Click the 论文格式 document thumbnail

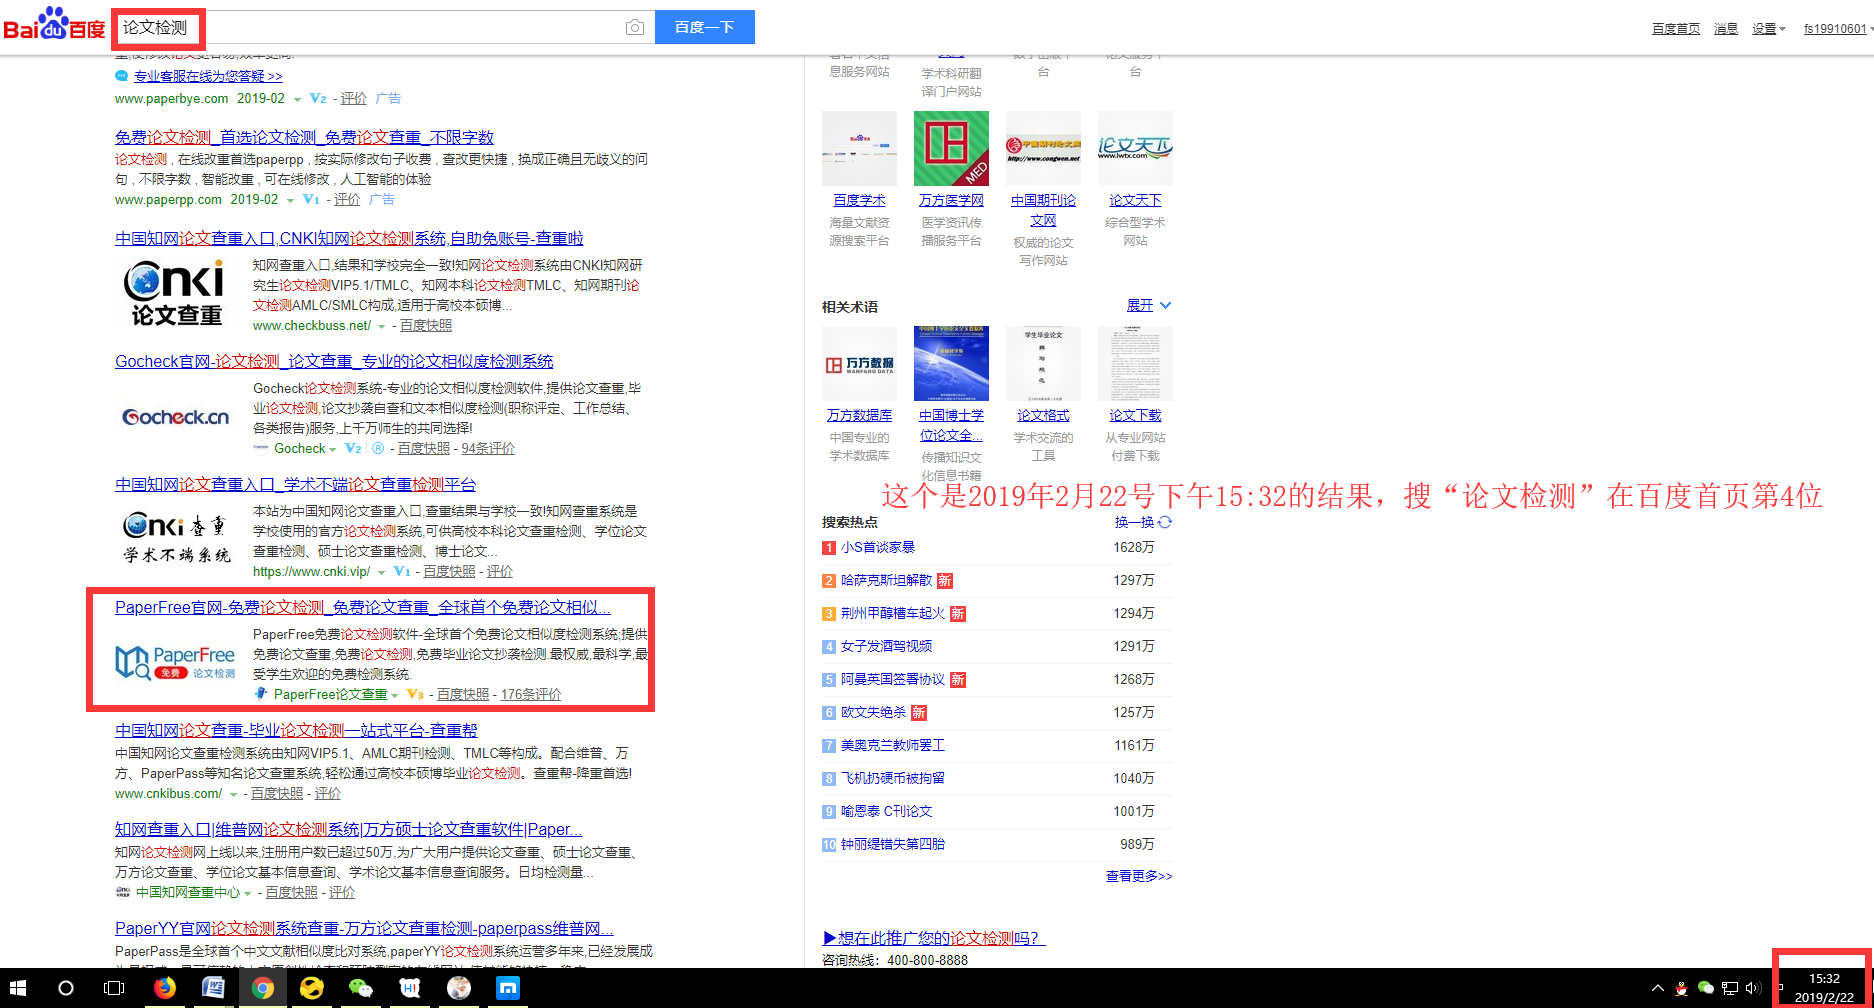pos(1043,363)
